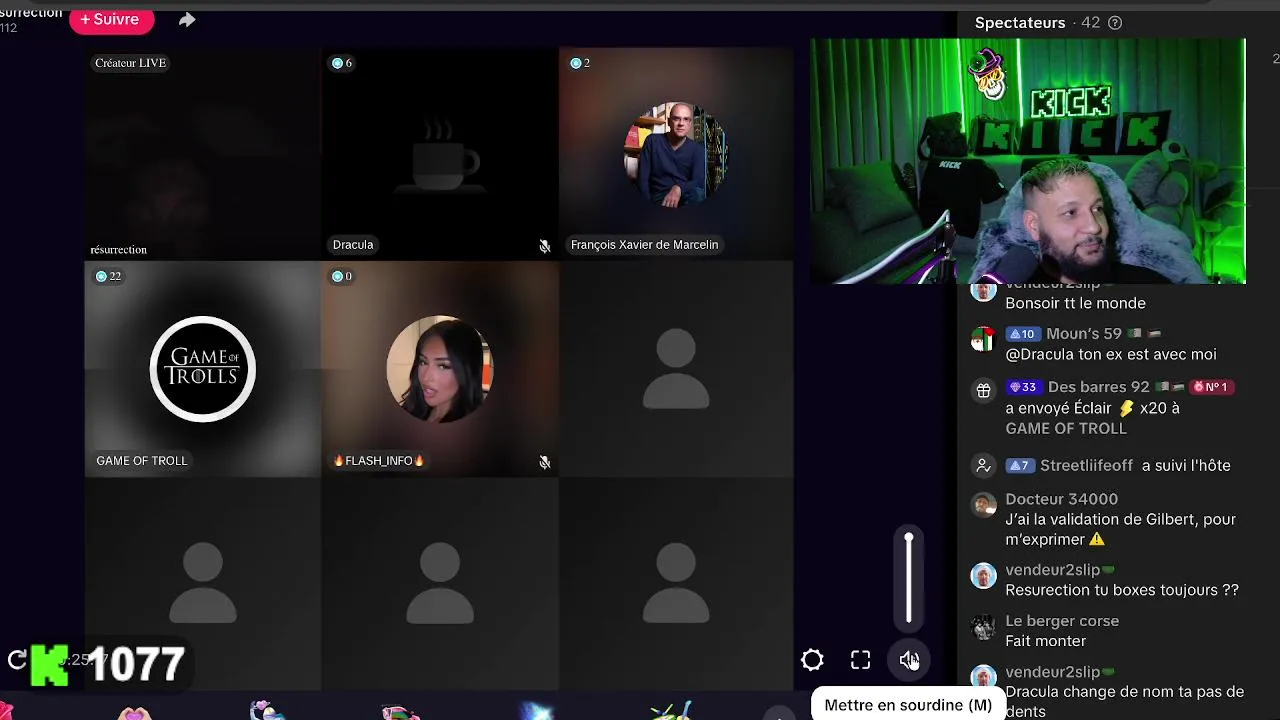
Task: Click the coin count 6 on Dracula's tile
Action: (x=342, y=63)
